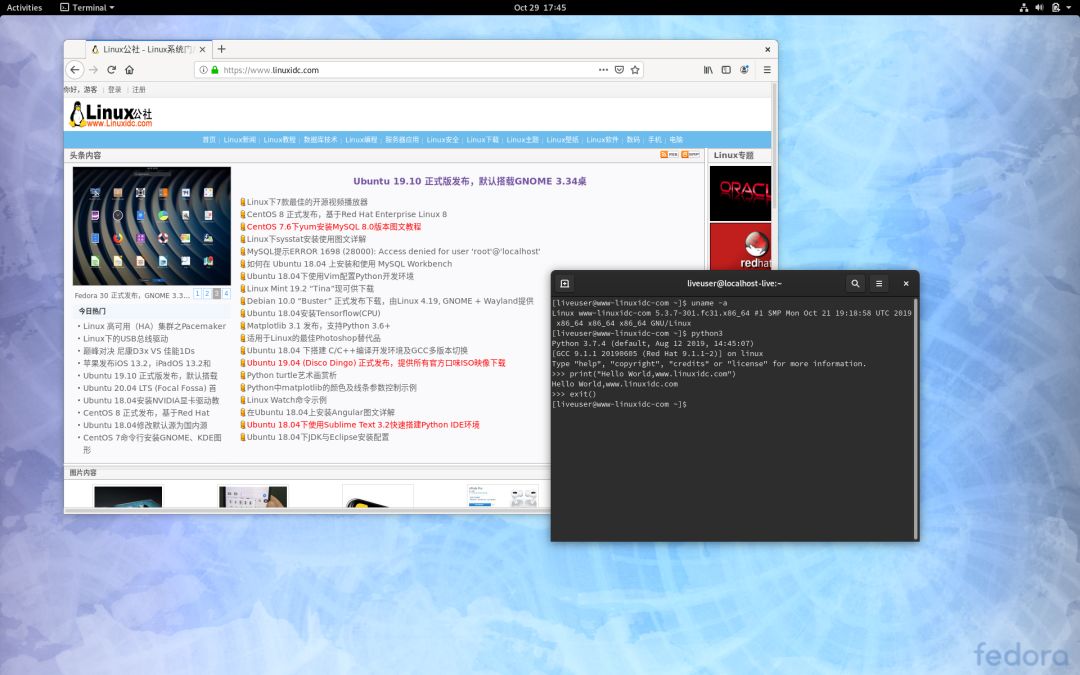Viewport: 1080px width, 675px height.
Task: Click the terminal search button
Action: [x=855, y=283]
